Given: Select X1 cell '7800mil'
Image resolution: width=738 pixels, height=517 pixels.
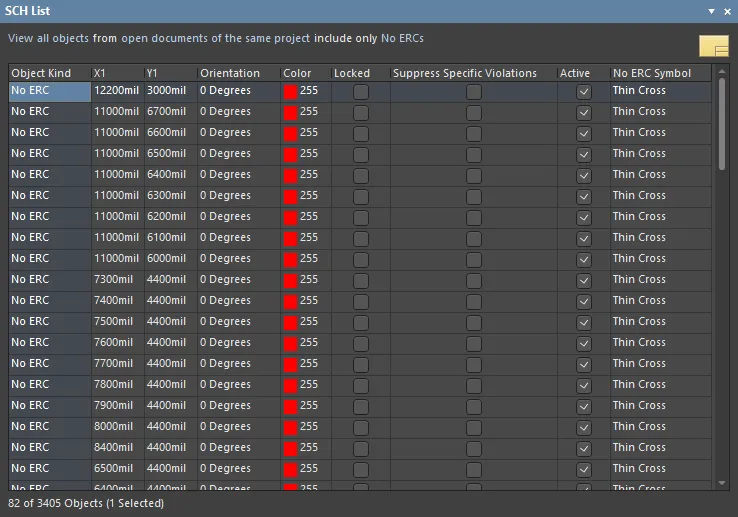Looking at the screenshot, I should (x=118, y=386).
